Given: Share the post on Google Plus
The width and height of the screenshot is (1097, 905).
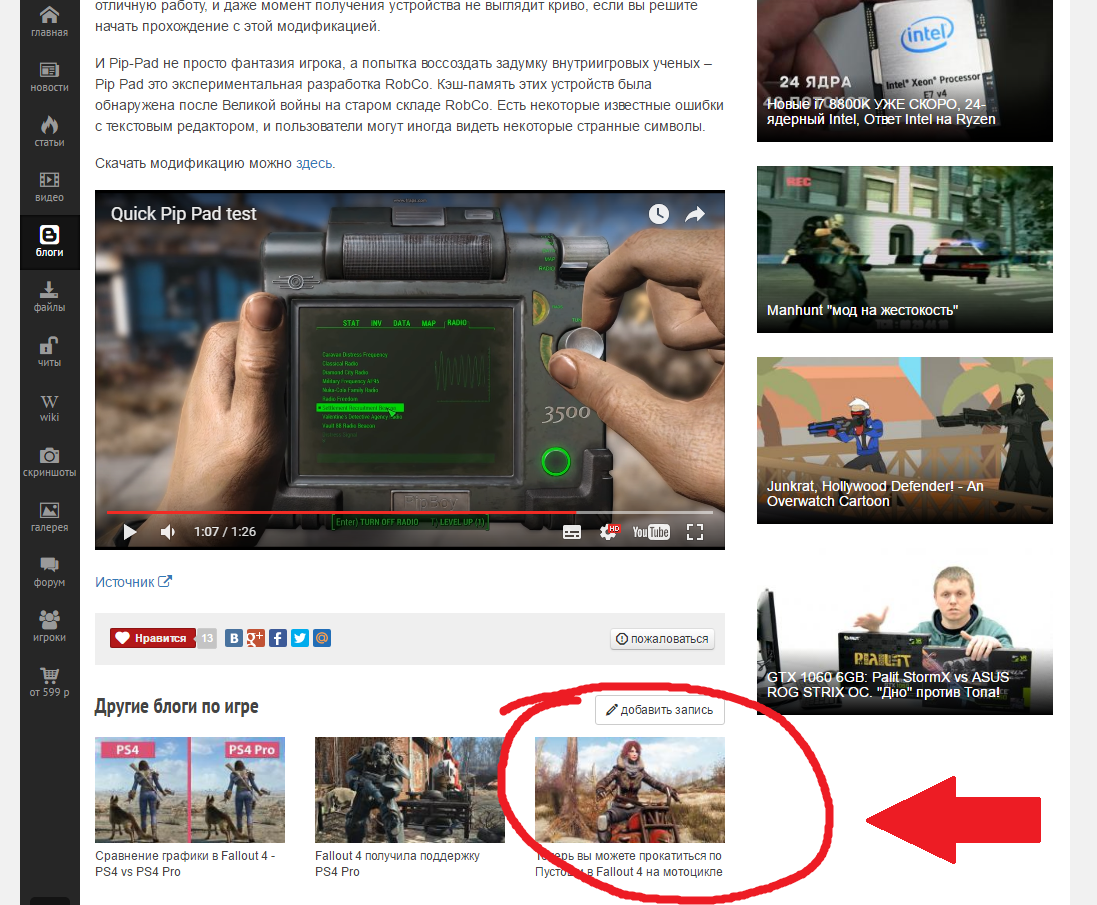Looking at the screenshot, I should click(x=255, y=638).
